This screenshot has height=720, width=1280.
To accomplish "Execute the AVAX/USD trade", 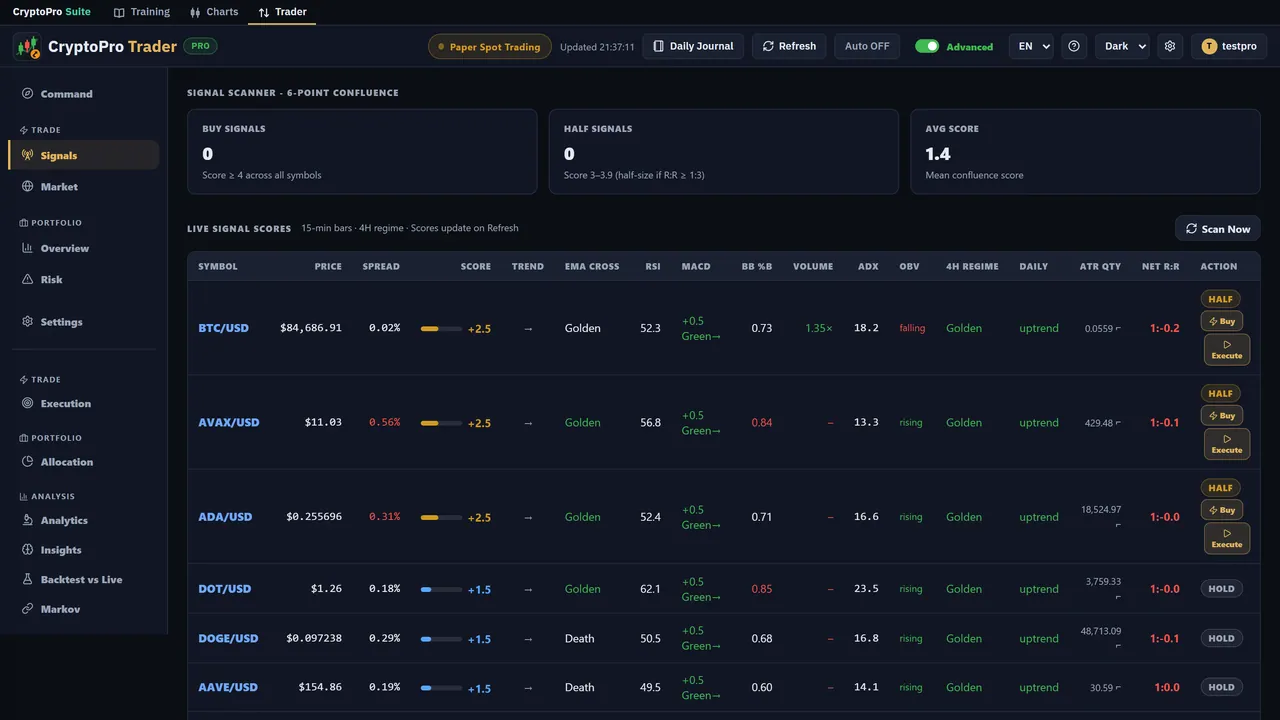I will coord(1227,444).
